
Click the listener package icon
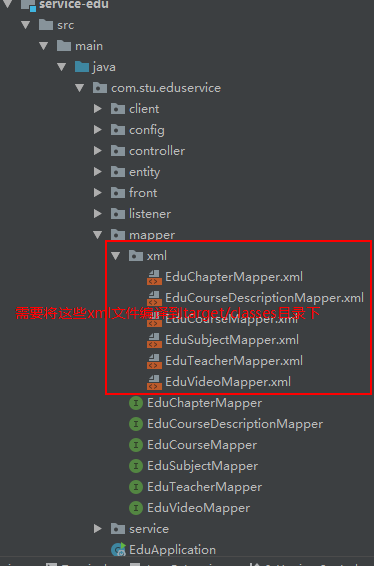tap(118, 213)
